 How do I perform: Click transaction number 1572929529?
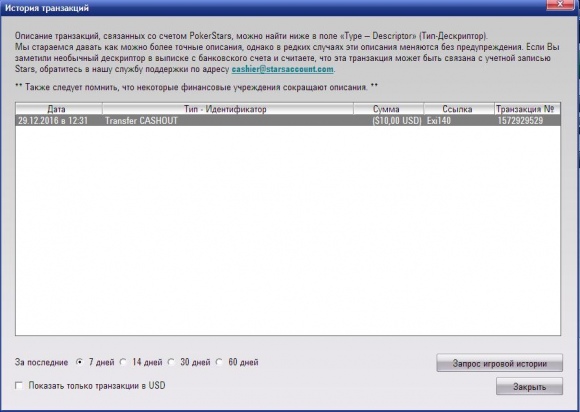point(520,121)
